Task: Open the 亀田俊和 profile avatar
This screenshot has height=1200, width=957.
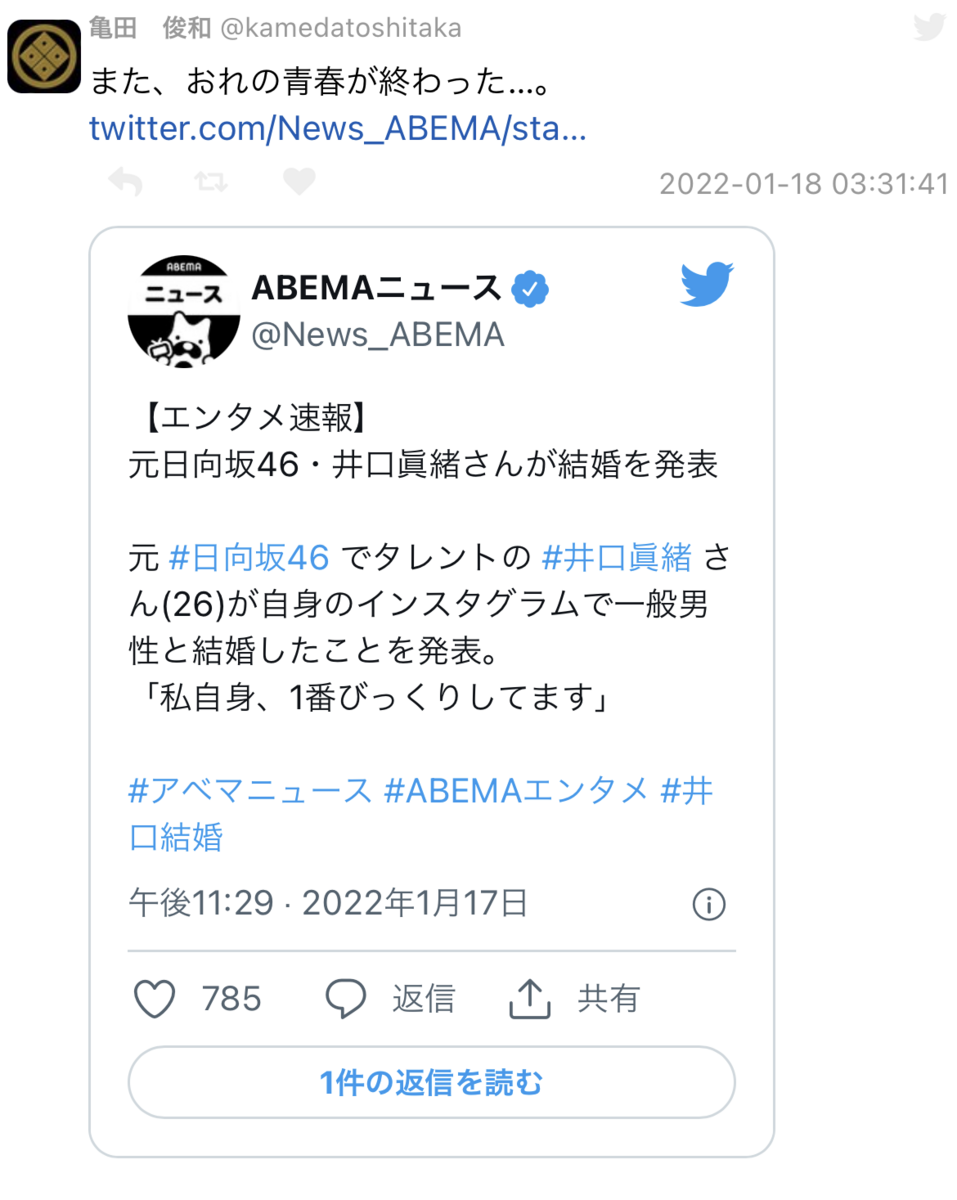Action: coord(44,57)
